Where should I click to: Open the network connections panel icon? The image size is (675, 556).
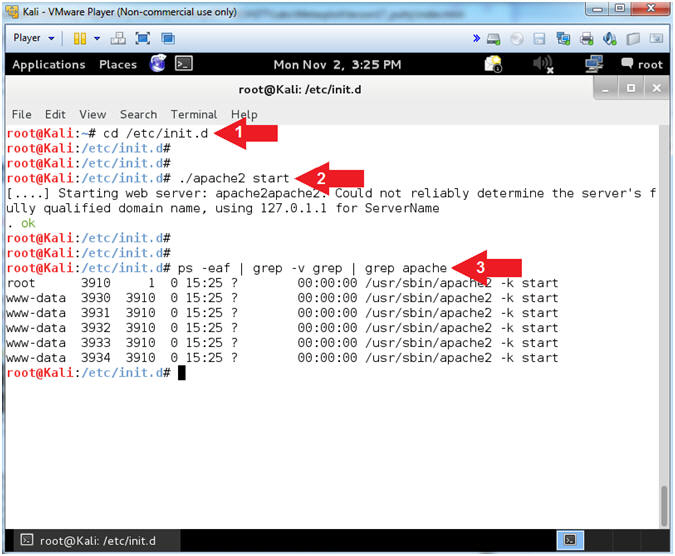pos(594,64)
